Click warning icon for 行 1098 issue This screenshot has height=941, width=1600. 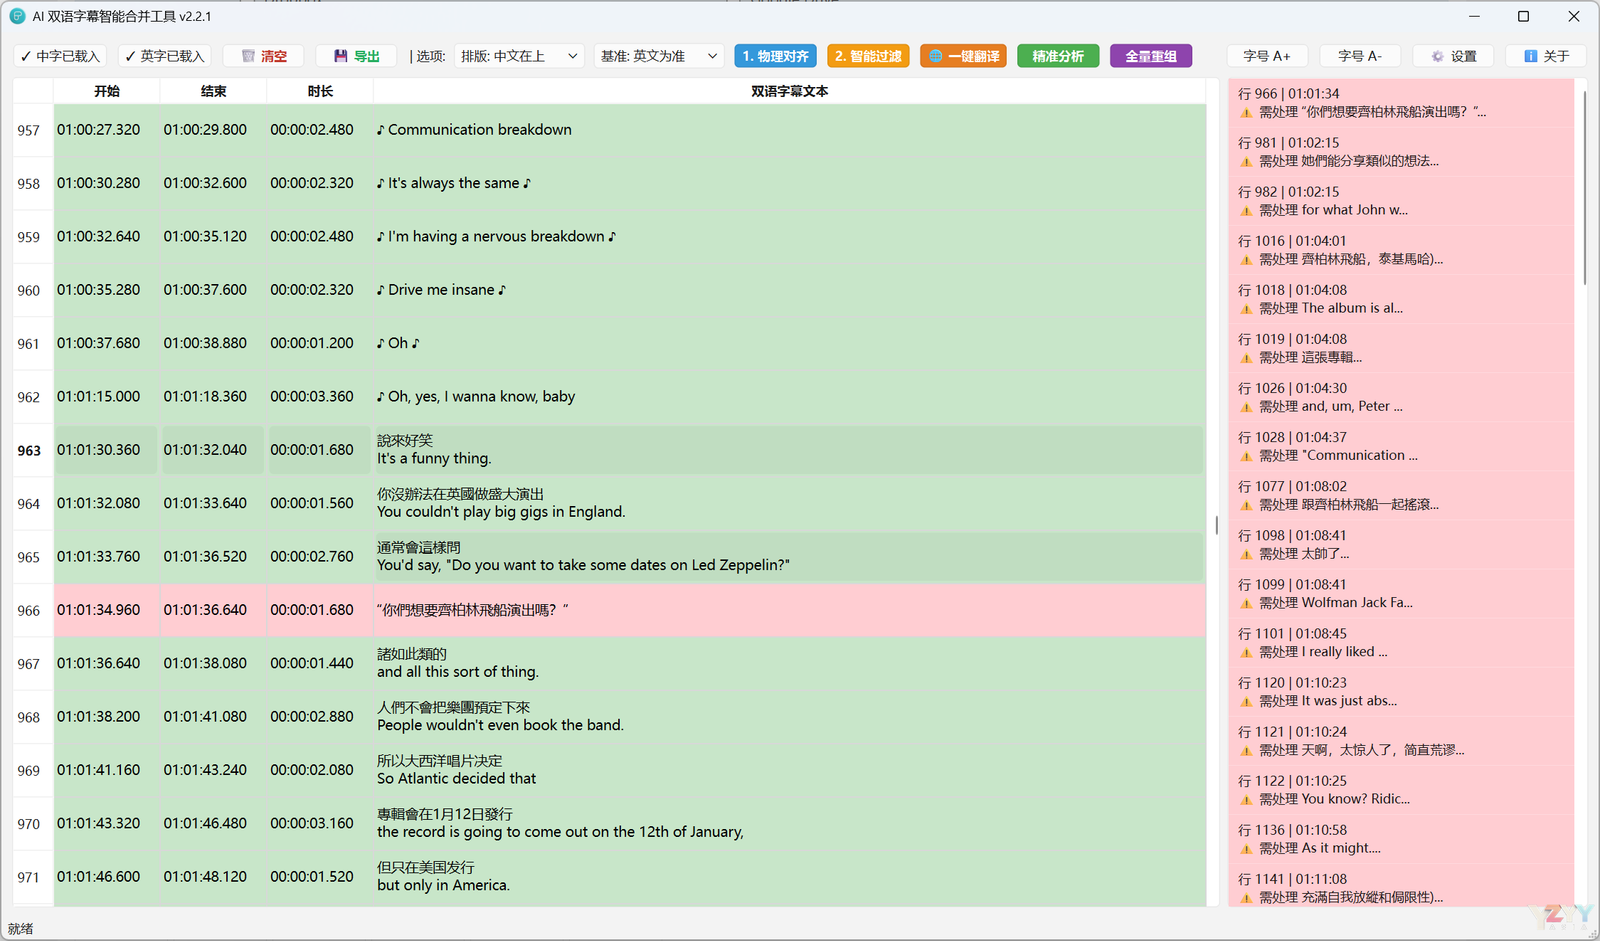pyautogui.click(x=1246, y=554)
